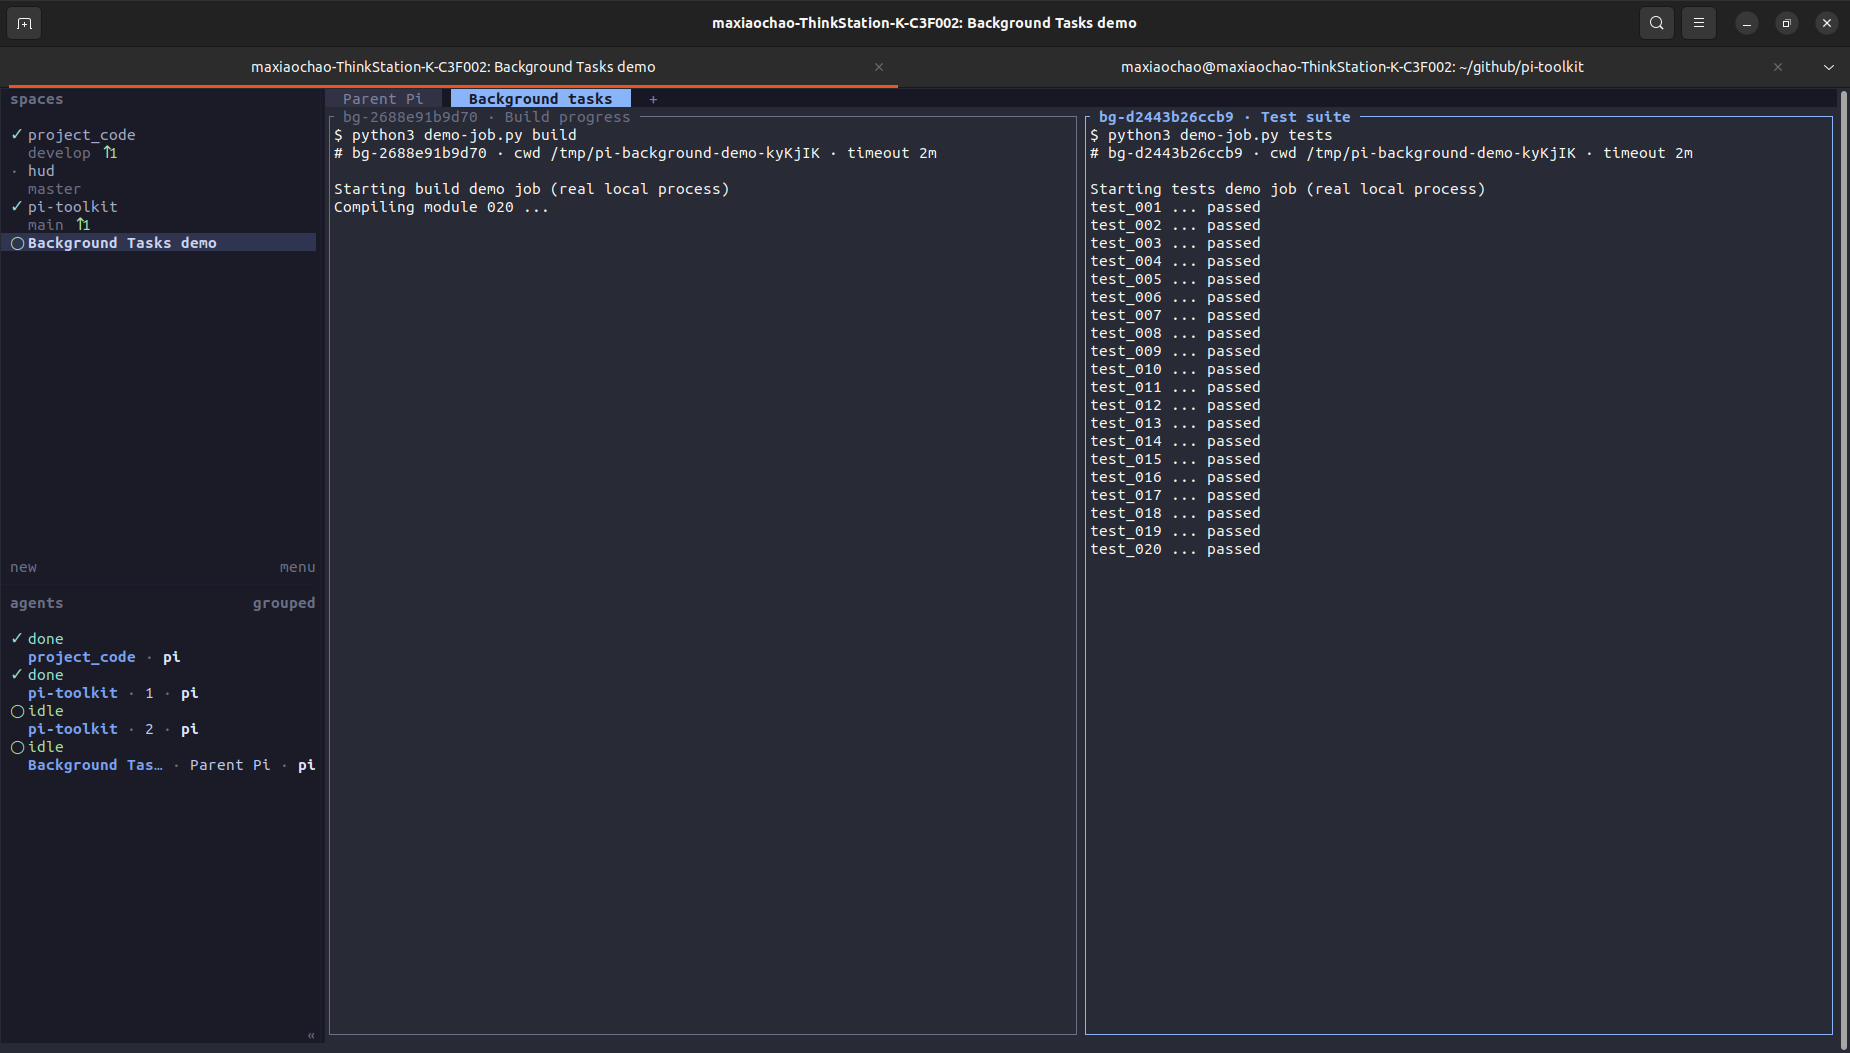Select the Background tasks pane tab
The image size is (1850, 1053).
coord(540,99)
